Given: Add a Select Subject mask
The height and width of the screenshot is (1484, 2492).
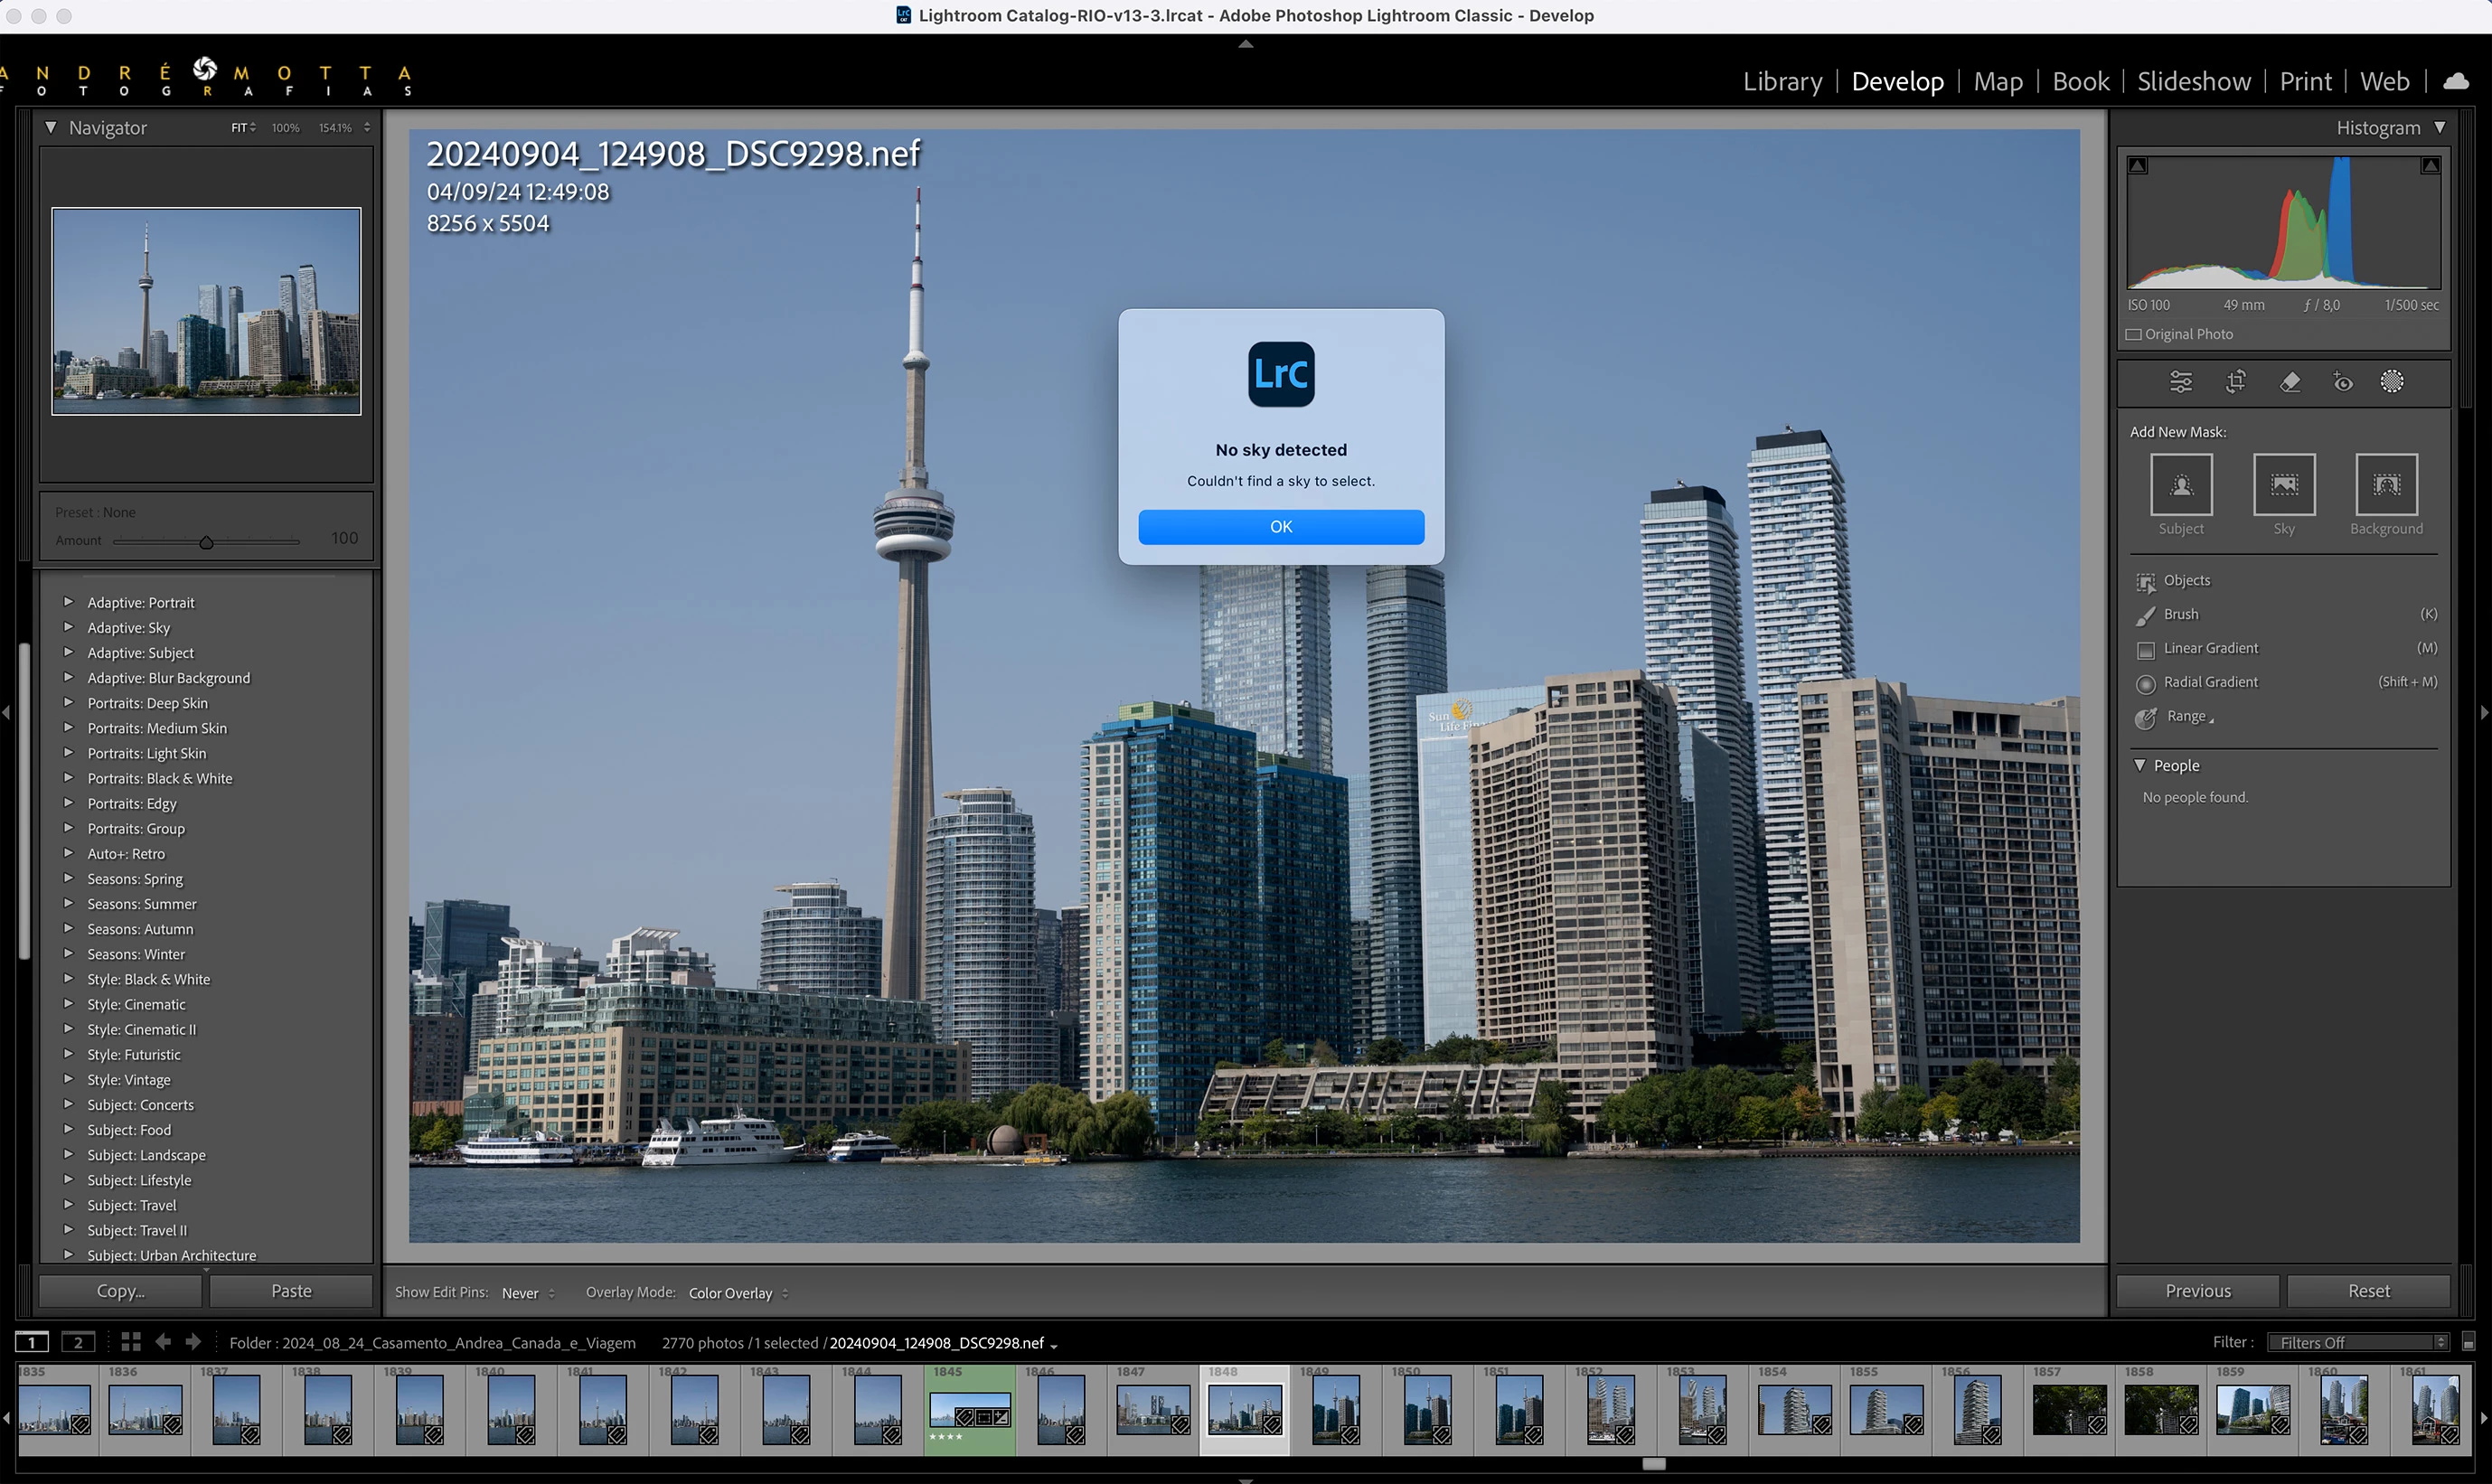Looking at the screenshot, I should (x=2181, y=485).
